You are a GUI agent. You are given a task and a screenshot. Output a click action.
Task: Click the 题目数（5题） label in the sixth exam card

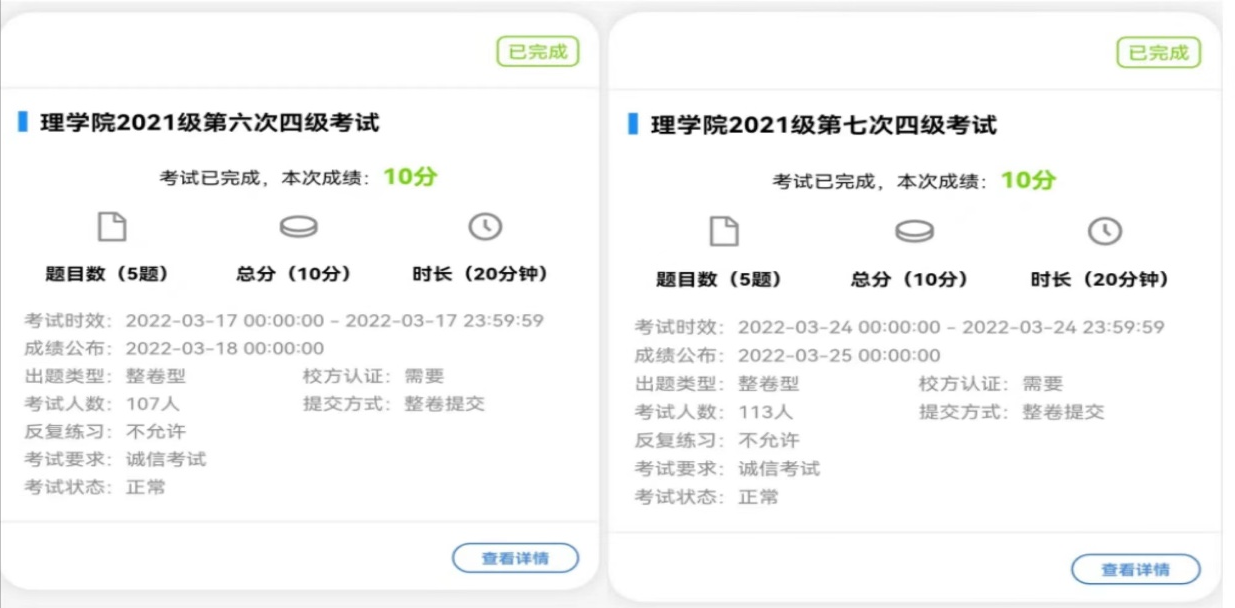(x=106, y=274)
